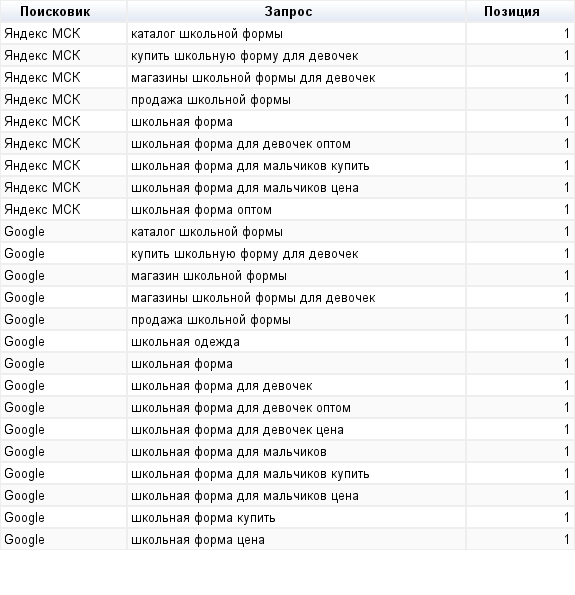Screen dimensions: 575x595
Task: Click the Запрос column header
Action: coord(288,11)
